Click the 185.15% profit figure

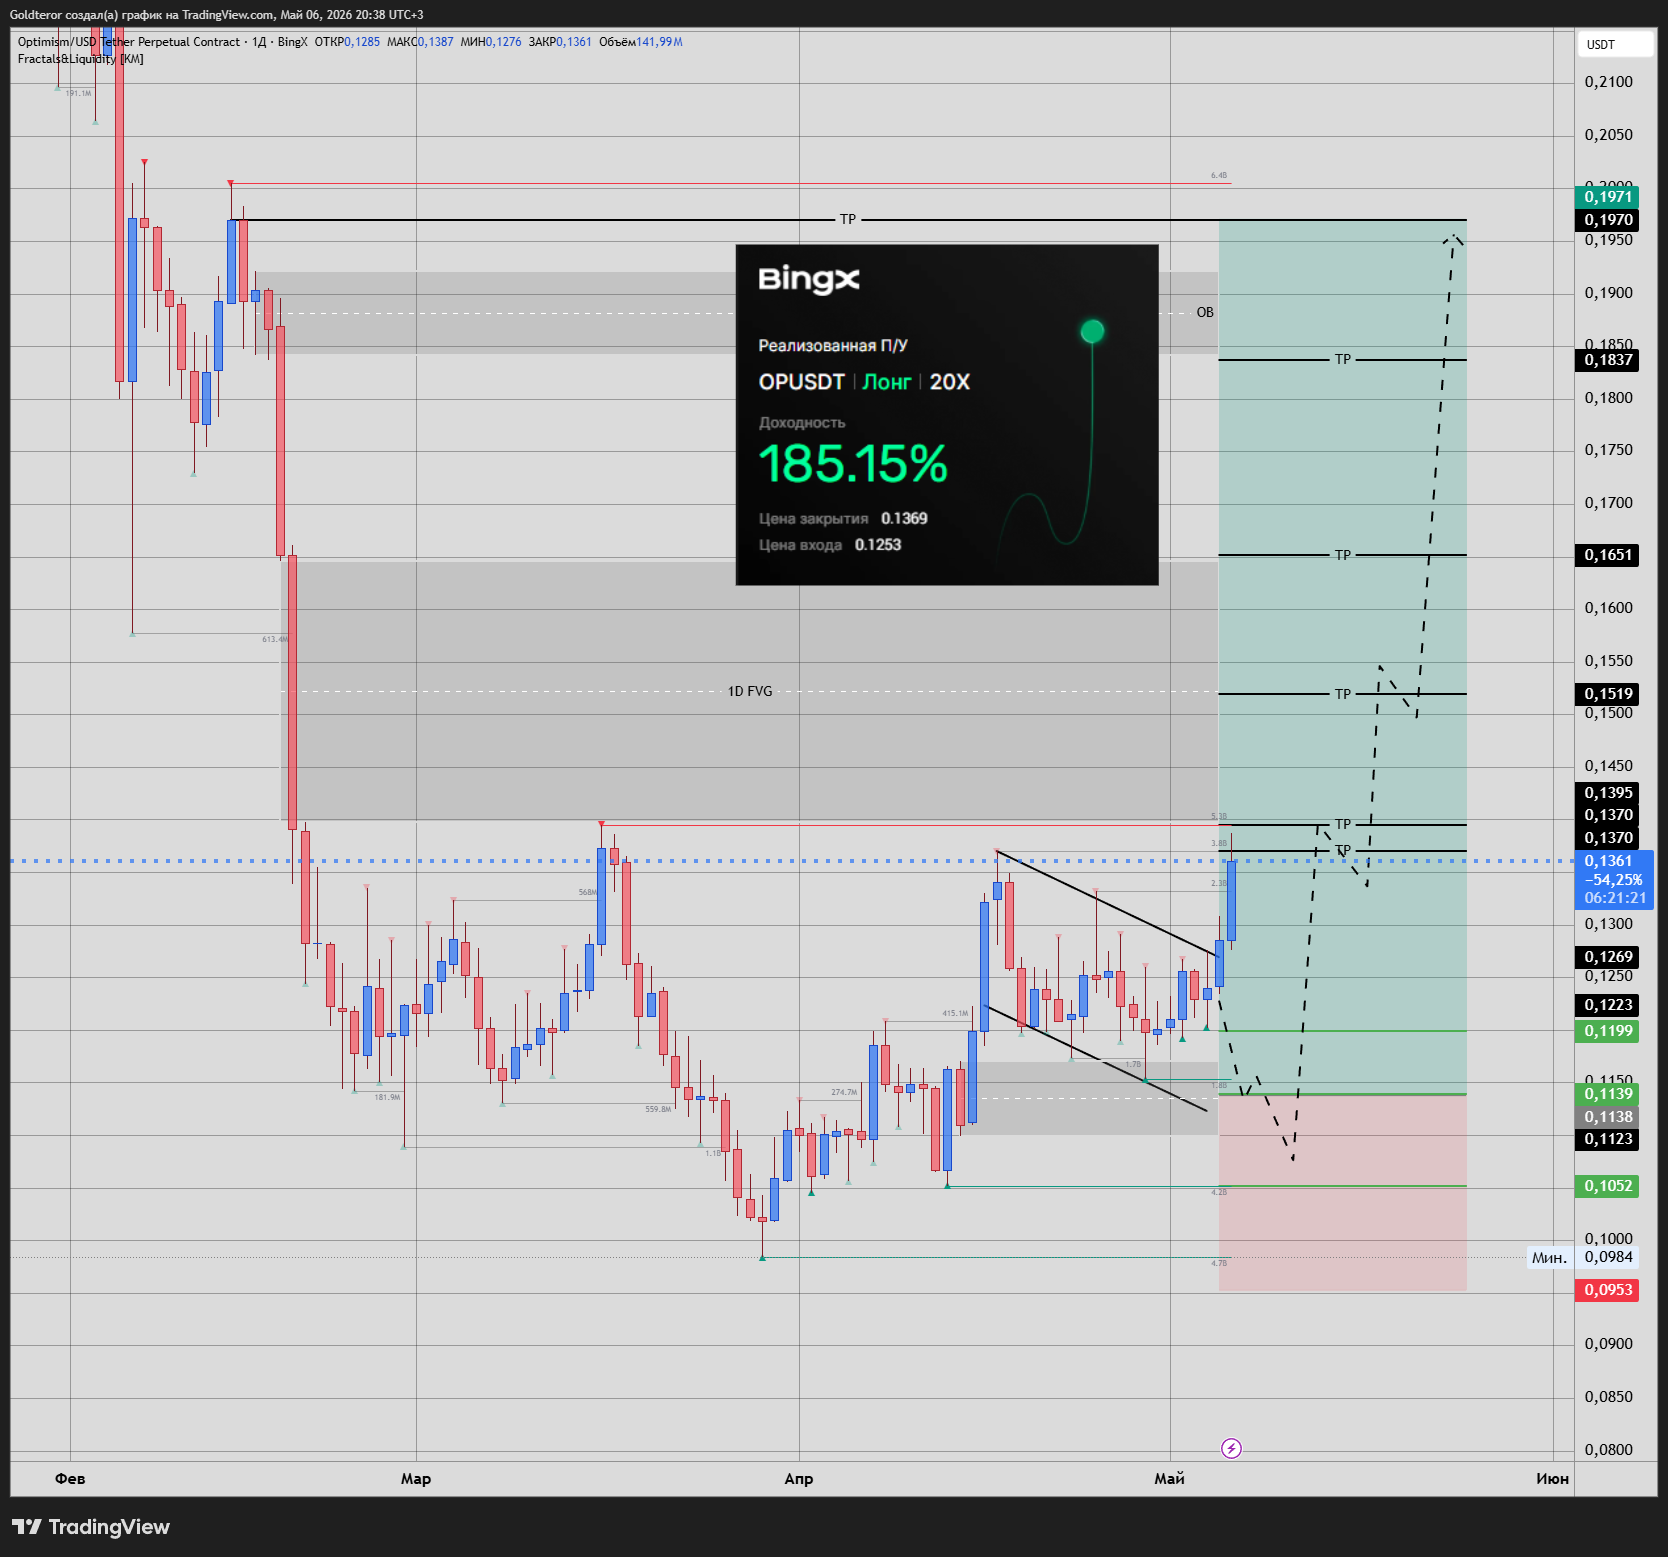coord(853,464)
